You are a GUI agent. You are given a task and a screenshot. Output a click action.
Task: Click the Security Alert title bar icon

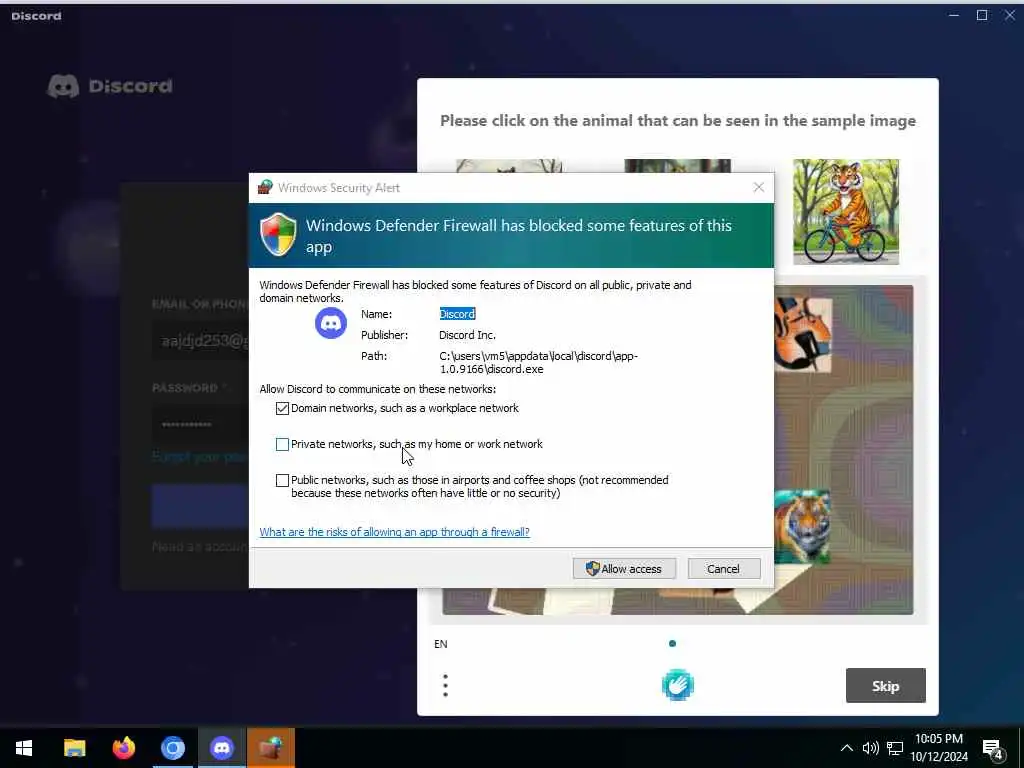264,187
